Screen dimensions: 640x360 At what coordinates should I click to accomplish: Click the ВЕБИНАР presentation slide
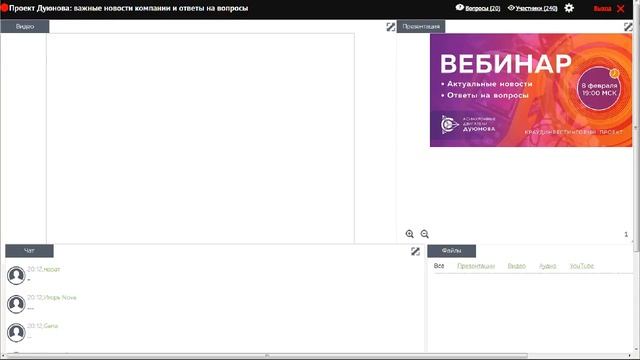(x=531, y=90)
